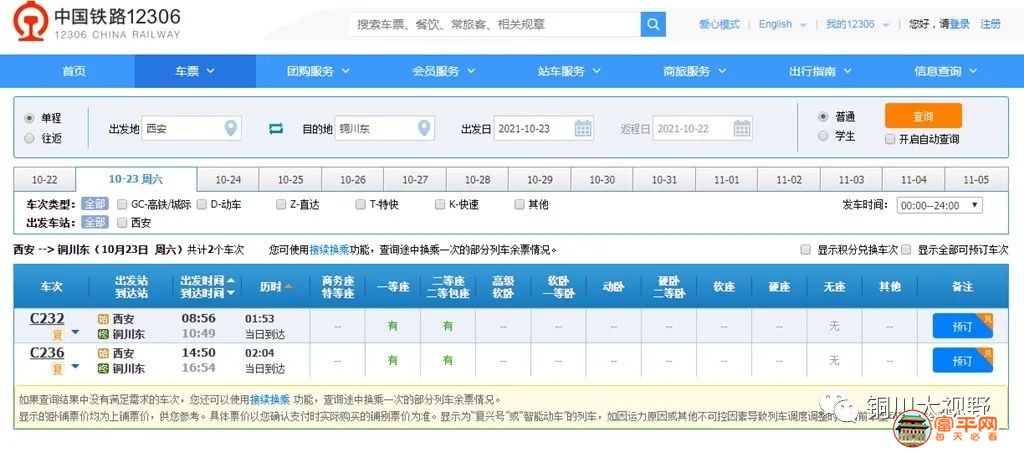
Task: Switch to the 11-05 date tab
Action: (976, 180)
